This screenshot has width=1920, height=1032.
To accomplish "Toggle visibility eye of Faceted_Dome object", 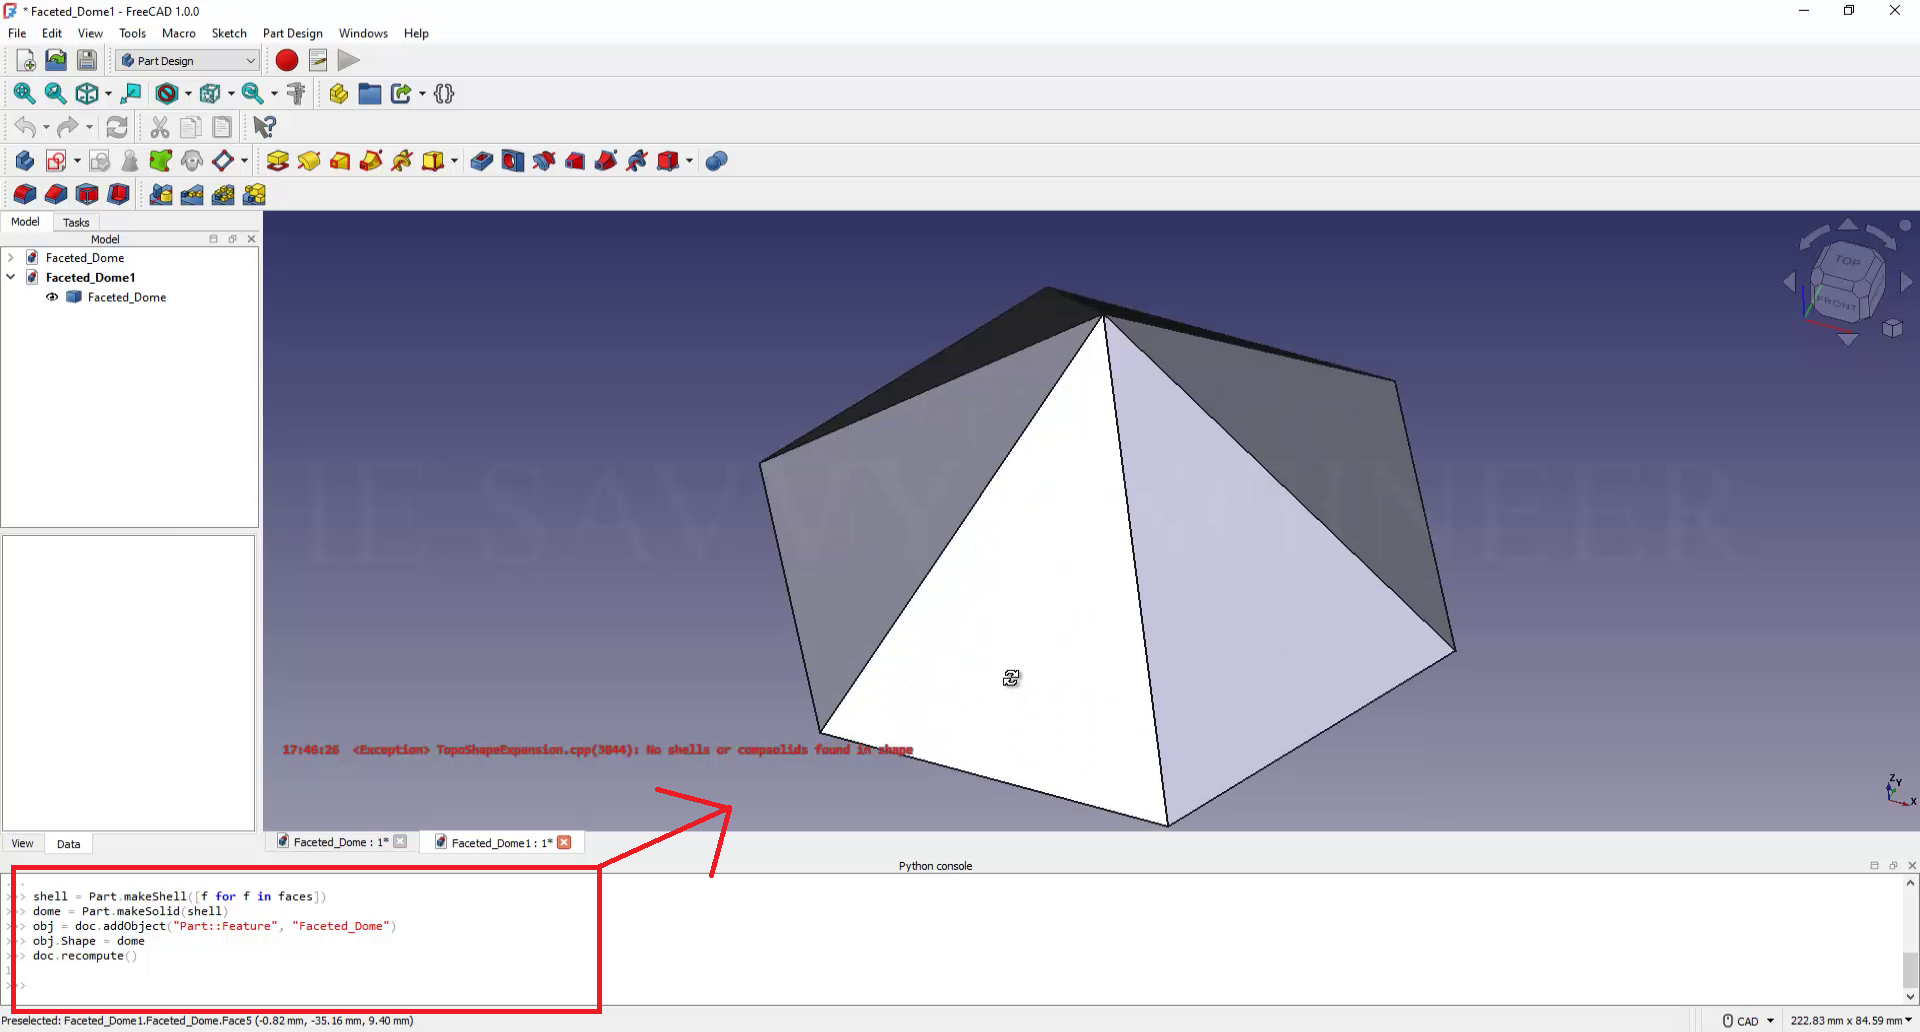I will click(x=52, y=297).
